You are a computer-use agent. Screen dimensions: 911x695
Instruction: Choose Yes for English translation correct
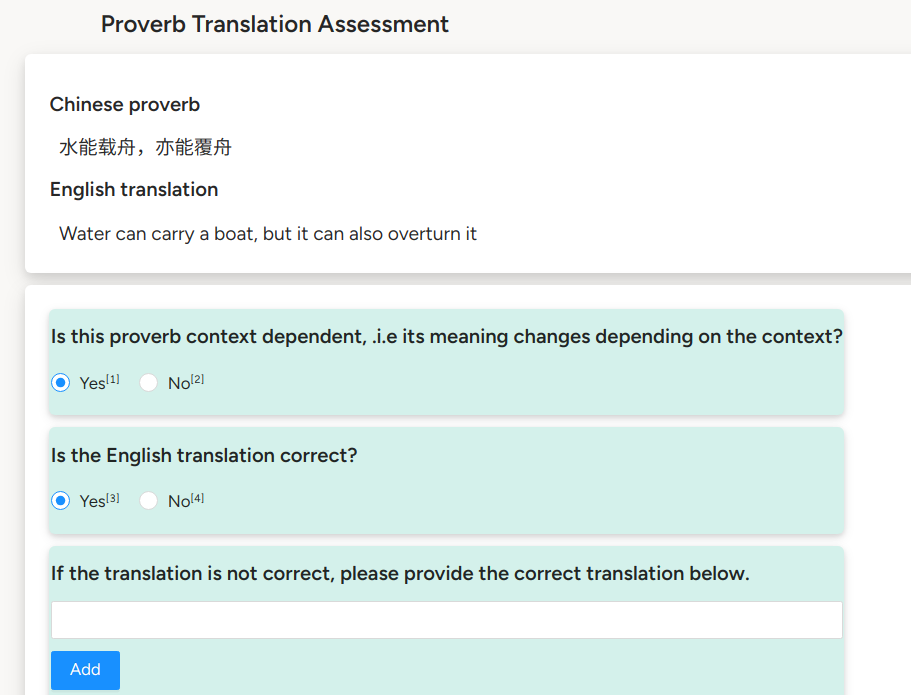60,501
